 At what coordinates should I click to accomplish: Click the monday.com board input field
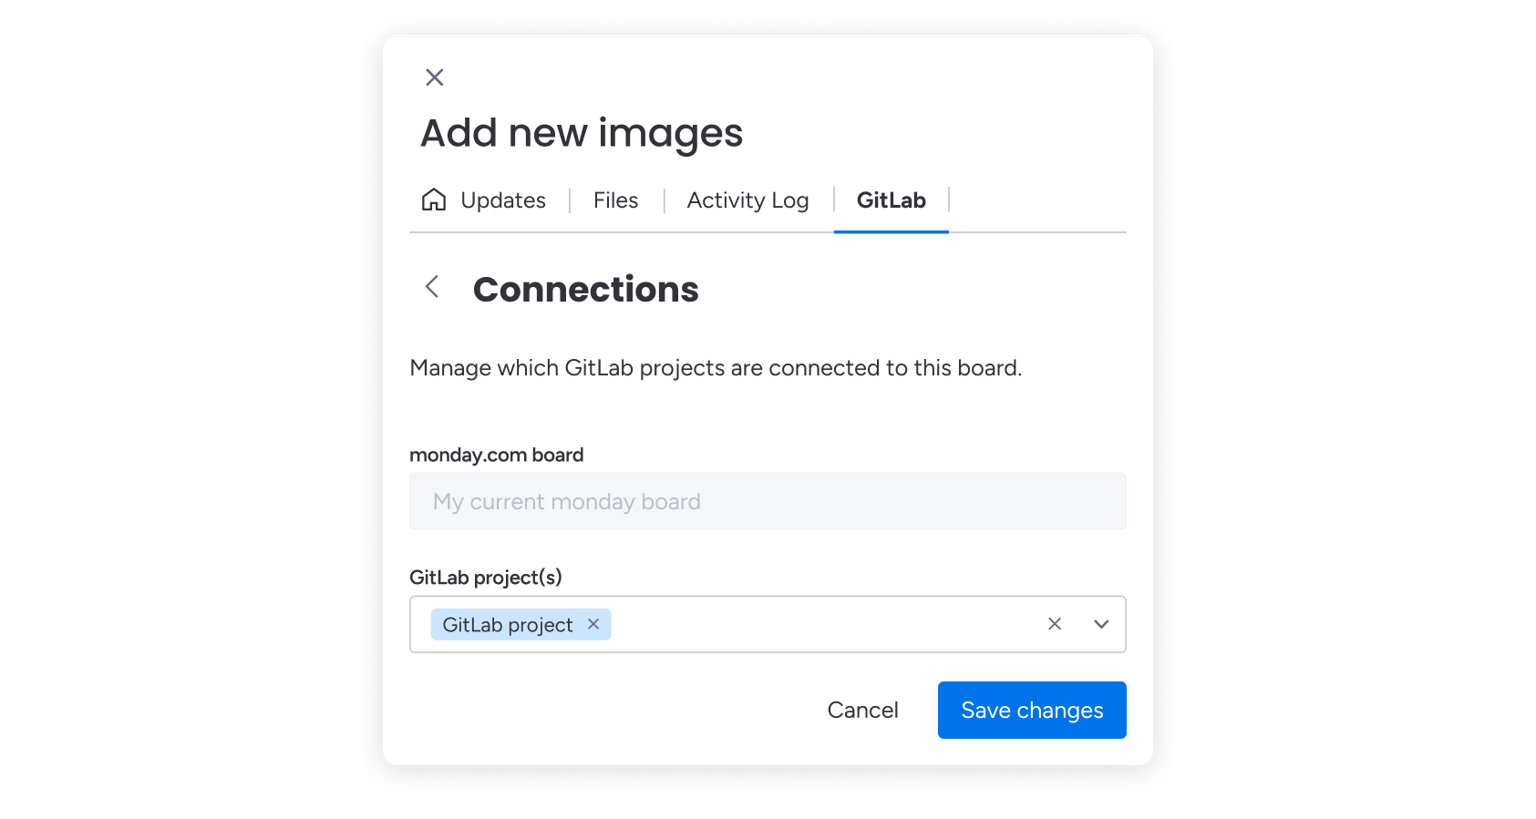(x=767, y=501)
